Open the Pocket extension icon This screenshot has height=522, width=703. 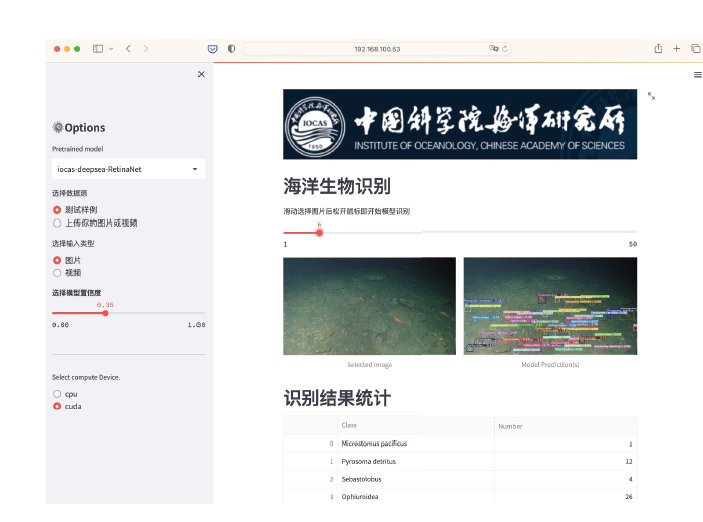pyautogui.click(x=213, y=48)
